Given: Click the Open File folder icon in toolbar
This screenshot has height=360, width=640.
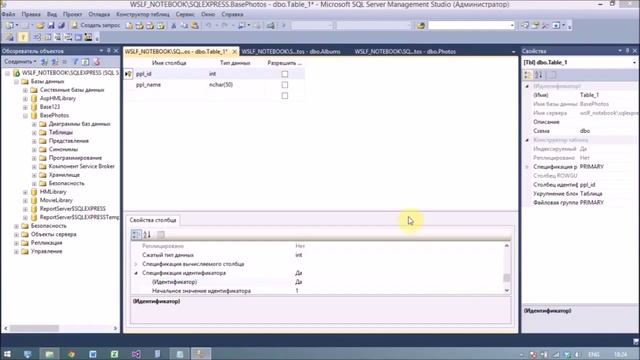Looking at the screenshot, I should (x=40, y=25).
